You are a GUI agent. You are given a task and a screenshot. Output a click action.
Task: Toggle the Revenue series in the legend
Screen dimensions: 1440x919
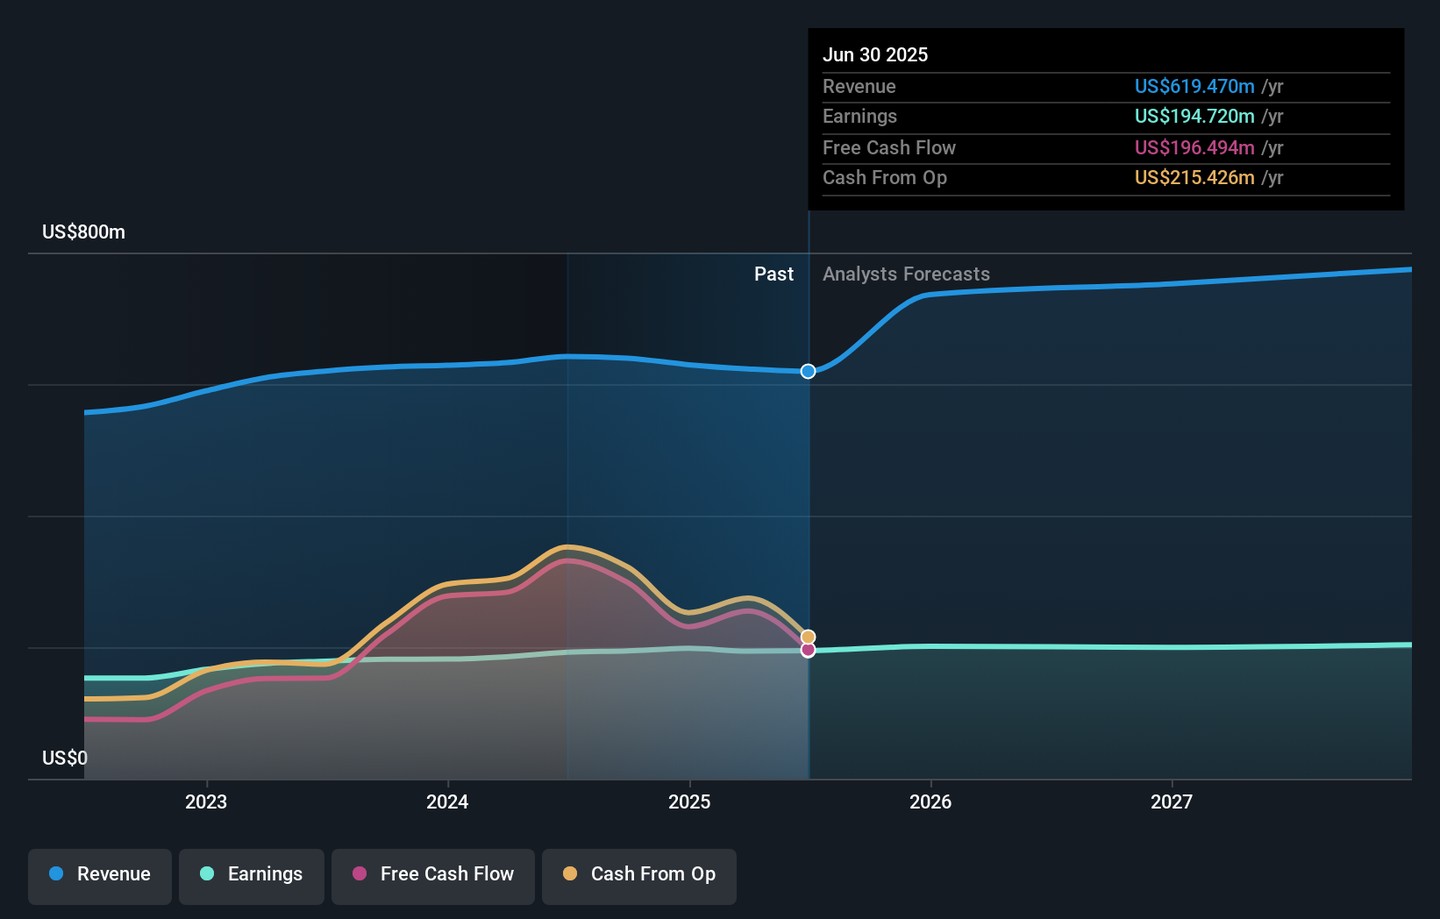tap(100, 875)
